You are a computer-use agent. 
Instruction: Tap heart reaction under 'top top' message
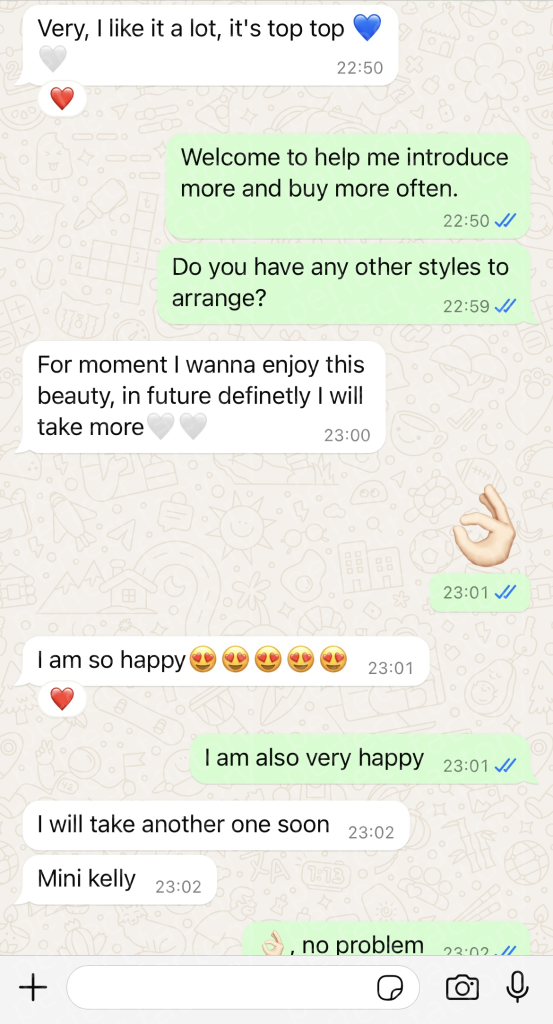pos(62,99)
